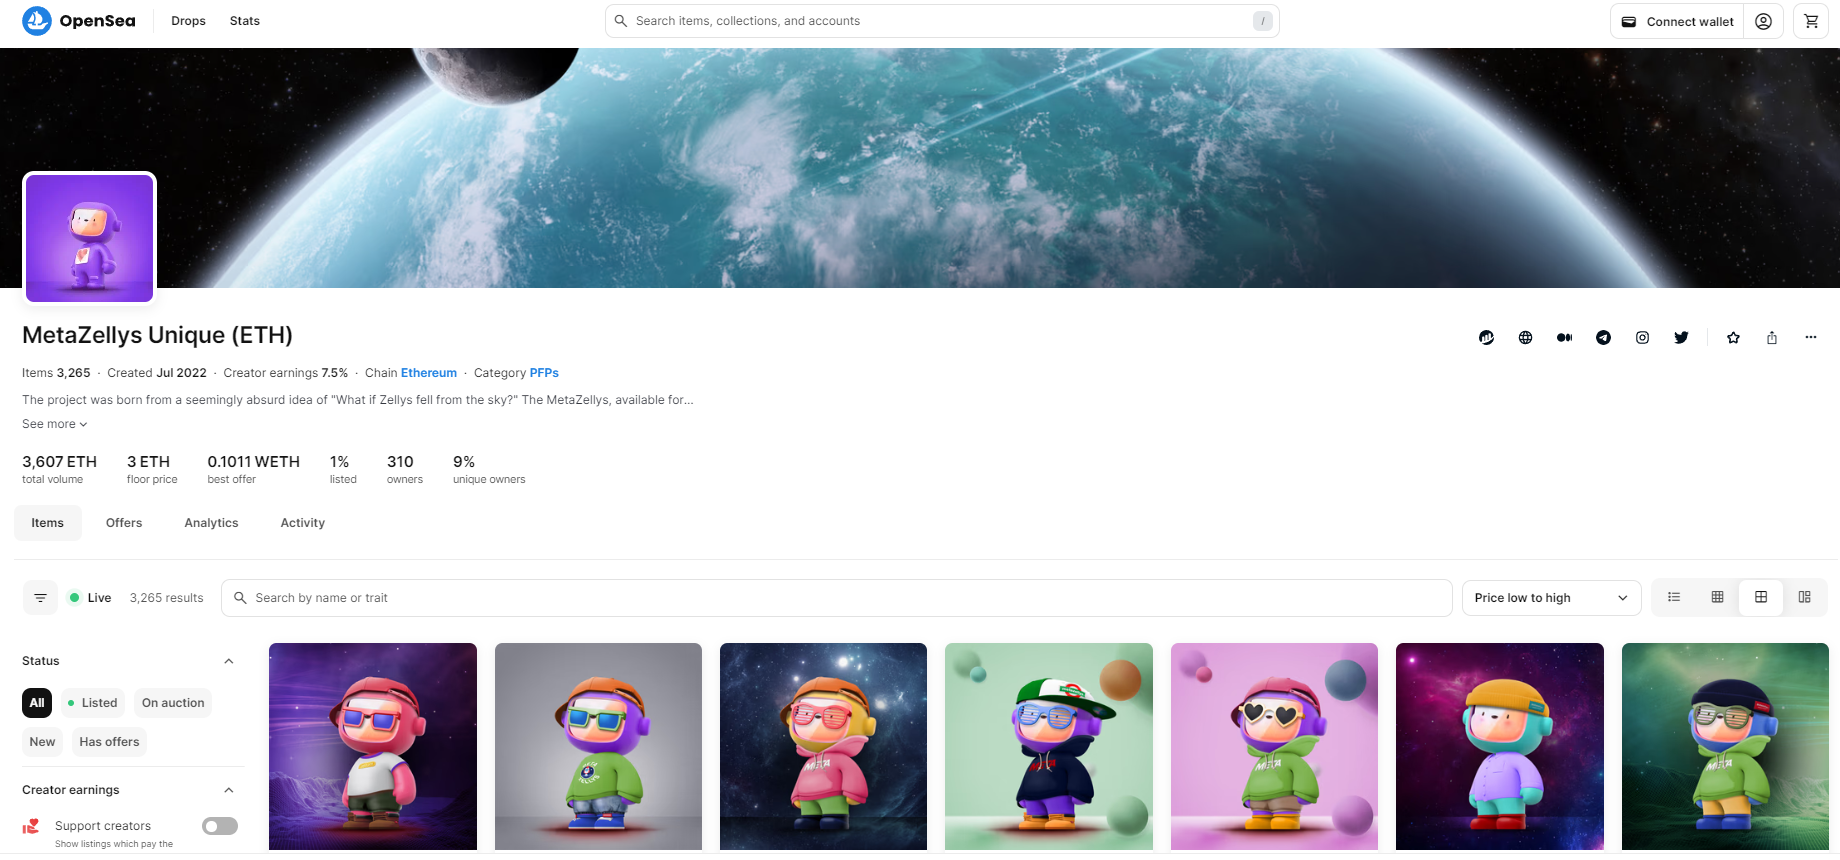
Task: Open the more options ellipsis icon
Action: tap(1810, 338)
